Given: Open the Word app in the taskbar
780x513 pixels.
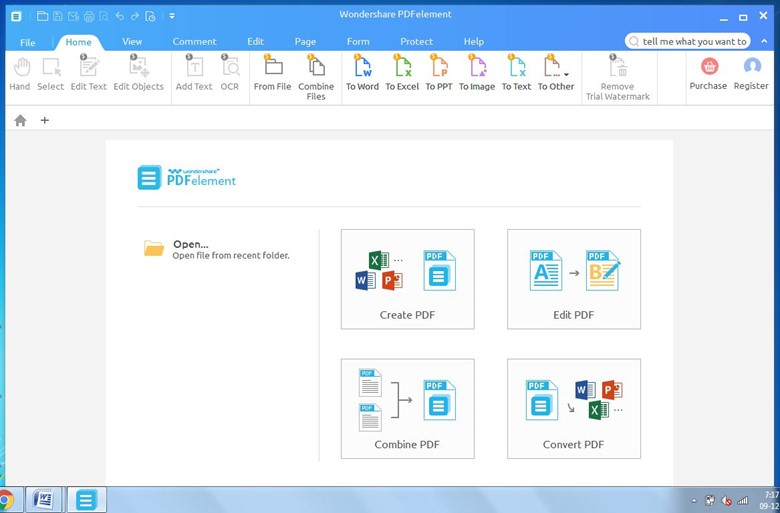Looking at the screenshot, I should point(44,500).
